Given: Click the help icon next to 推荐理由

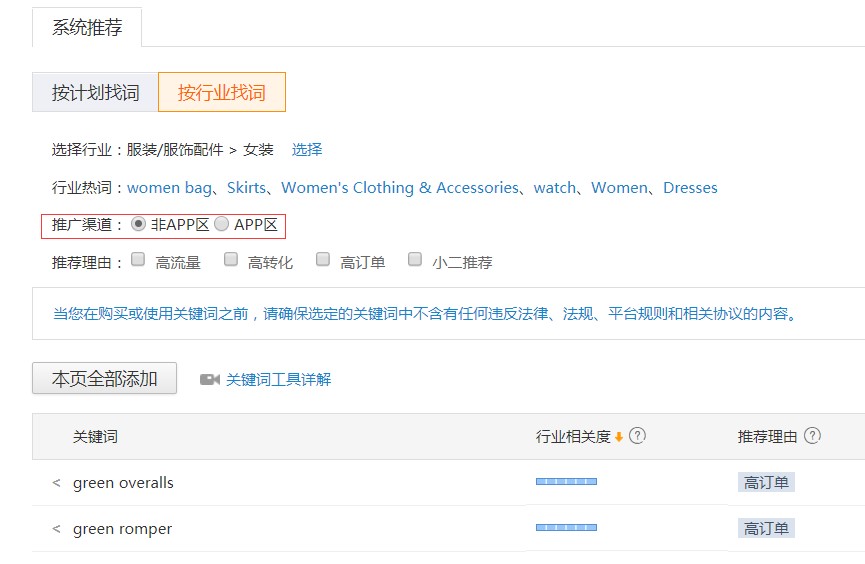Looking at the screenshot, I should pyautogui.click(x=812, y=436).
